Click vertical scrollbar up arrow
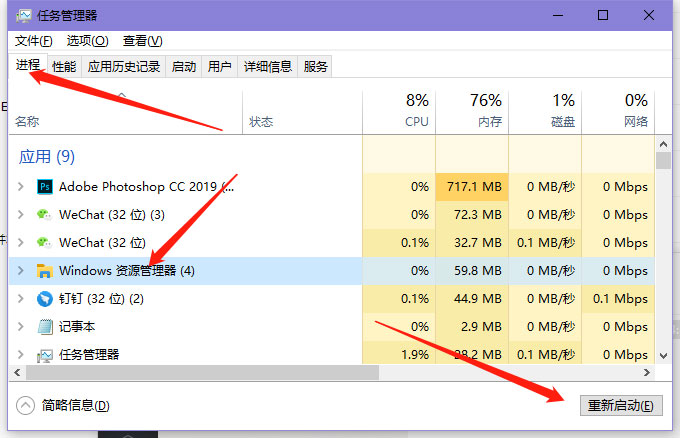Viewport: 680px width, 438px height. (x=663, y=144)
